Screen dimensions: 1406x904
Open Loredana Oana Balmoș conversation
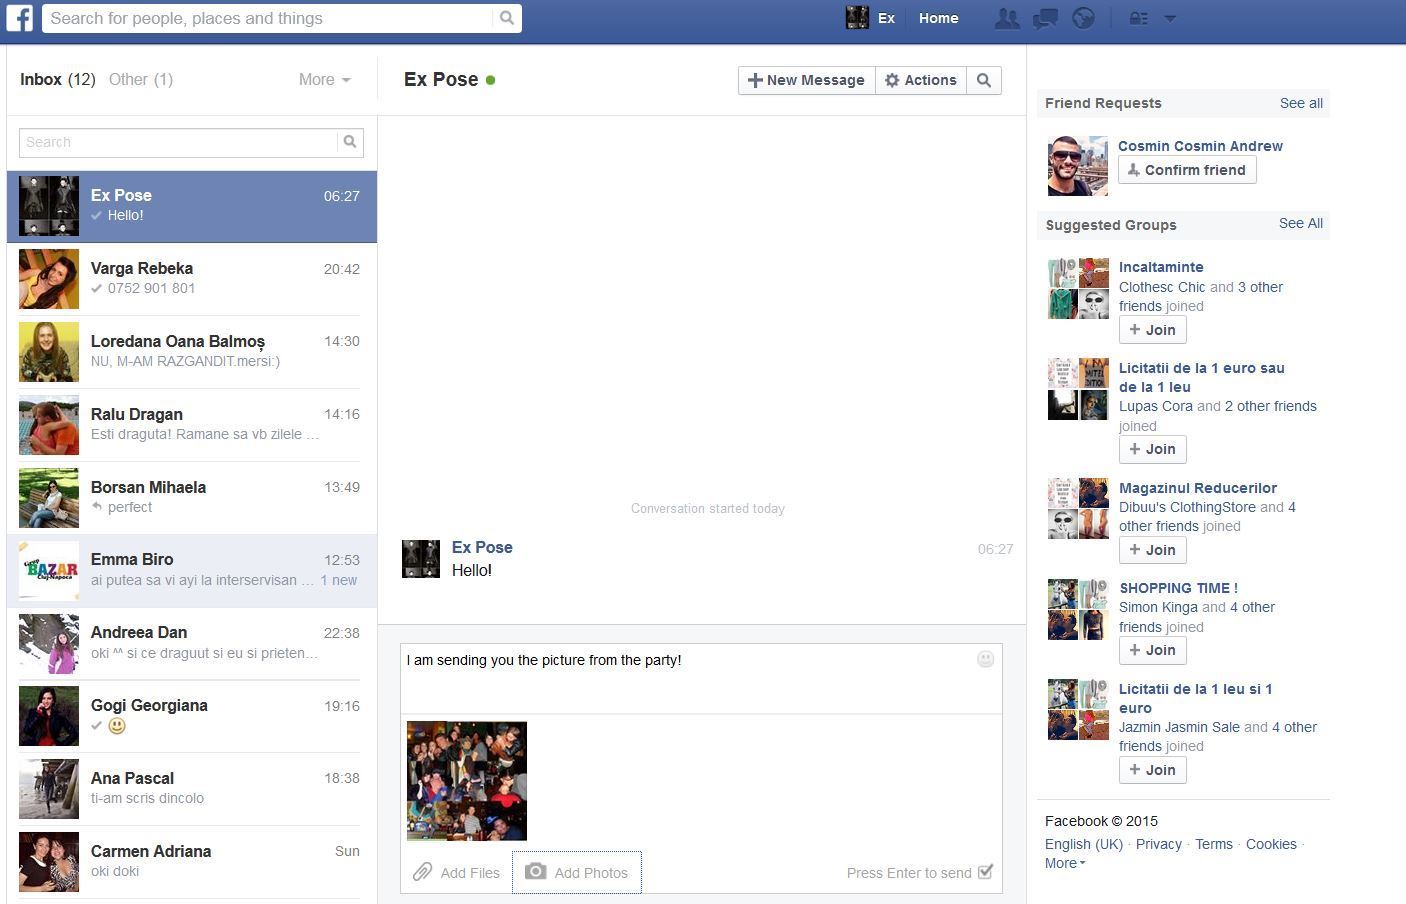[x=192, y=352]
